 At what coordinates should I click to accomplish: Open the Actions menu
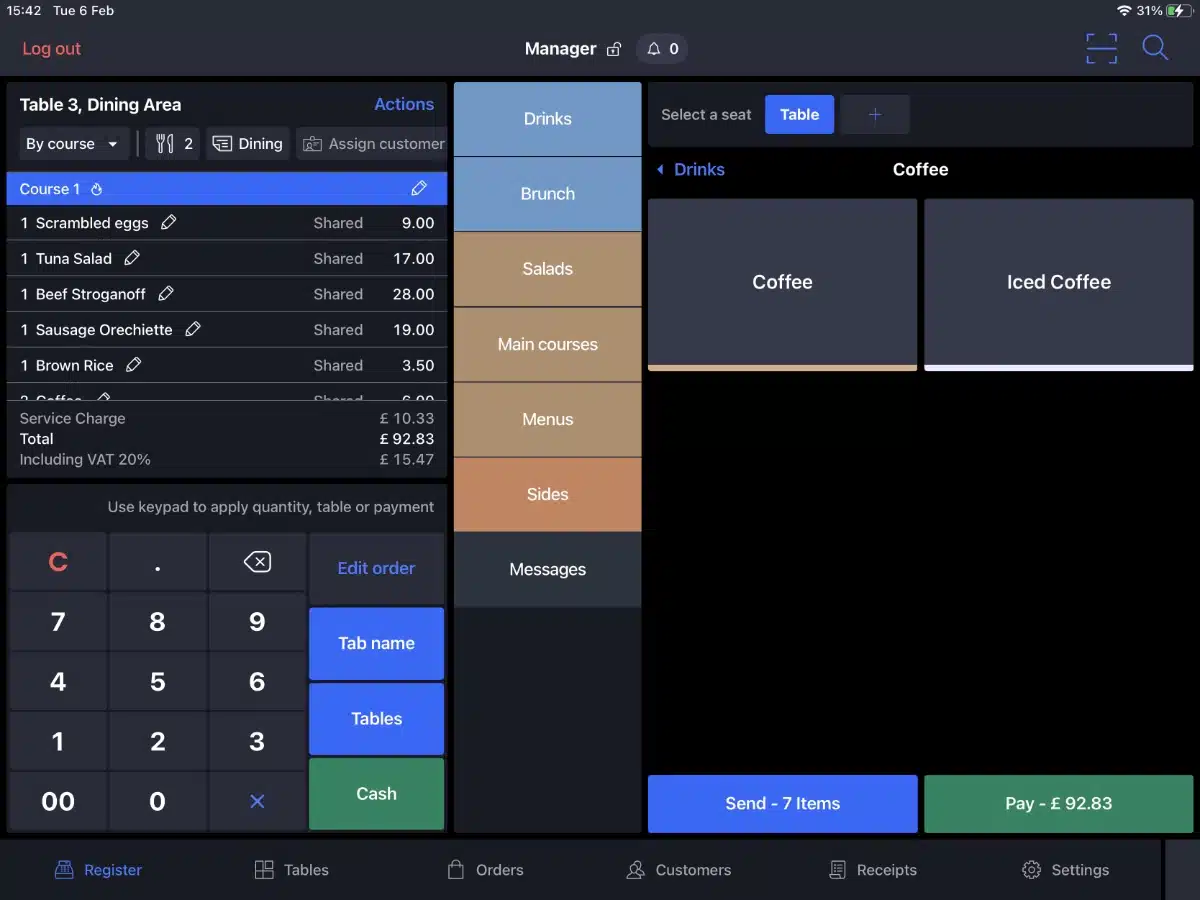(x=404, y=104)
